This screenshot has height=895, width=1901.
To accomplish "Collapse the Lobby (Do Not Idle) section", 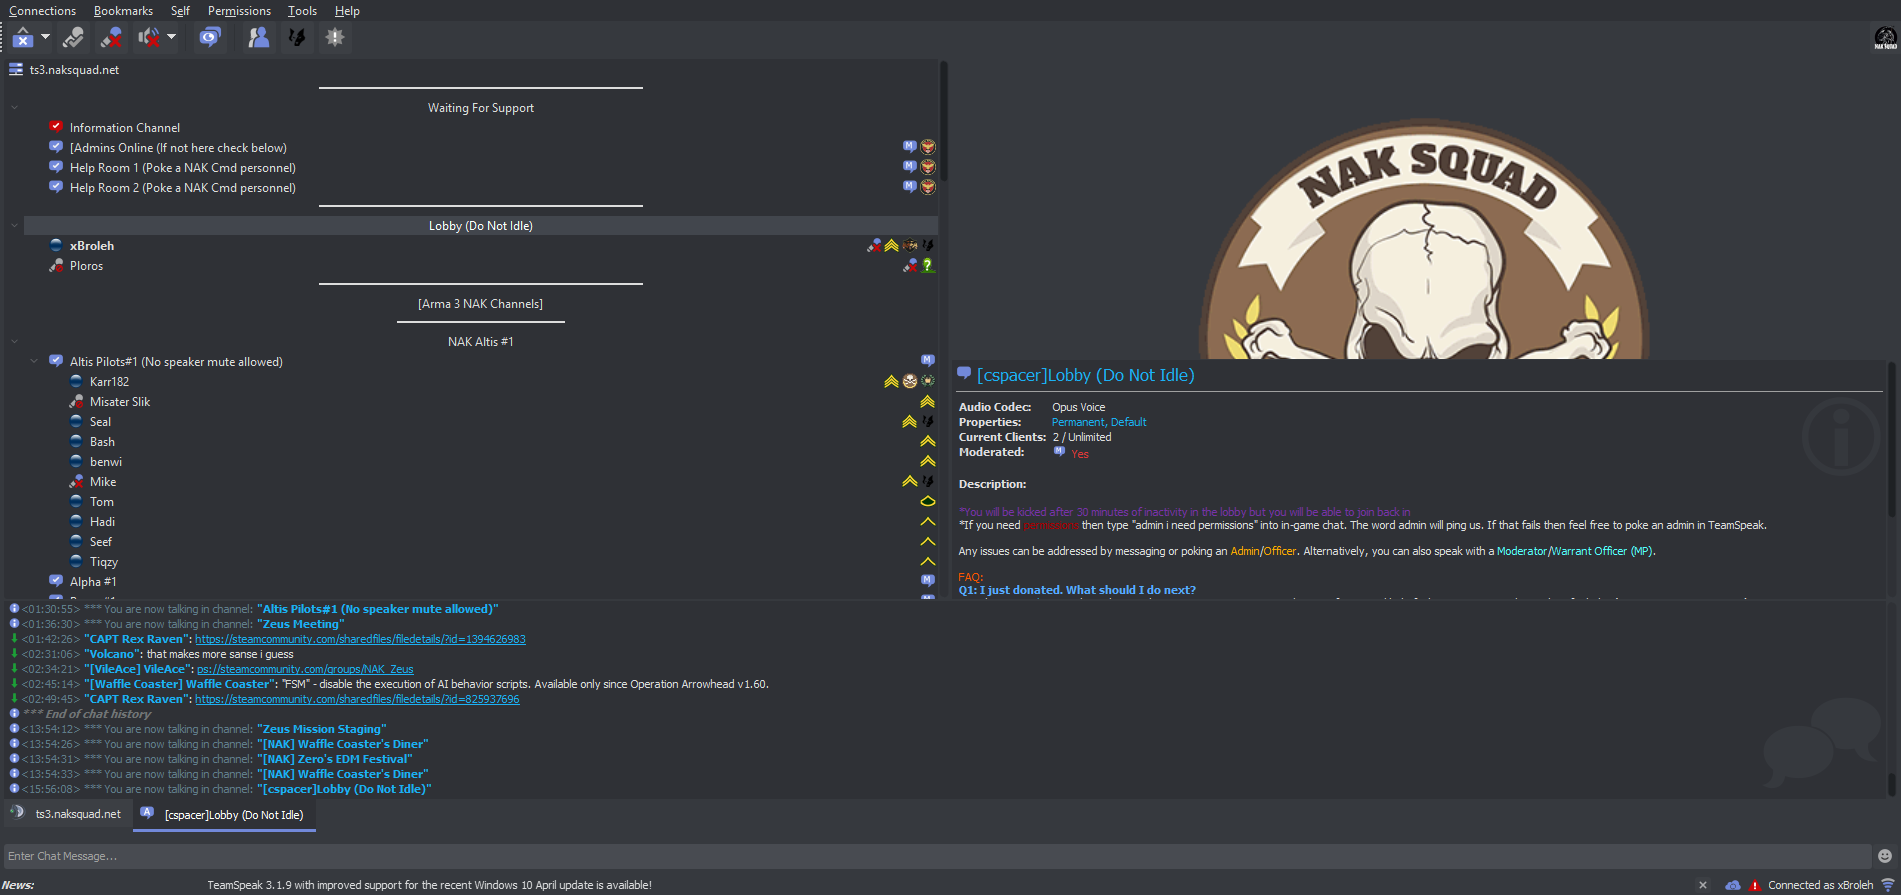I will 14,226.
